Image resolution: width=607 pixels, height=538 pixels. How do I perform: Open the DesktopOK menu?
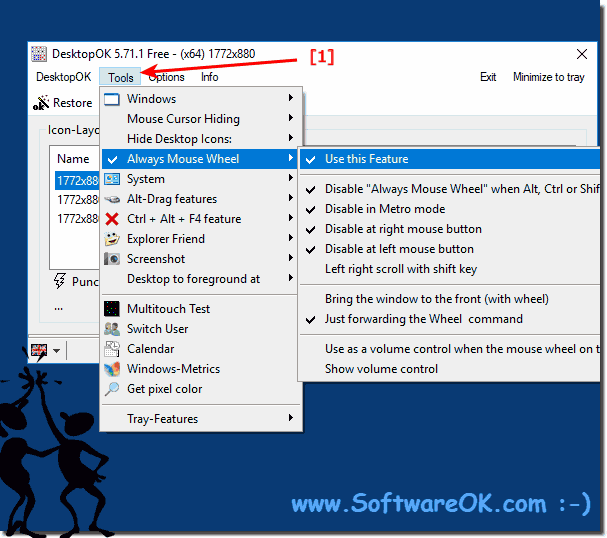tap(63, 77)
